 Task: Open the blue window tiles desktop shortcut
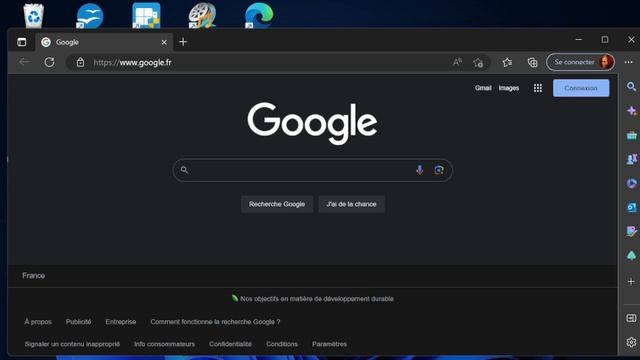146,15
